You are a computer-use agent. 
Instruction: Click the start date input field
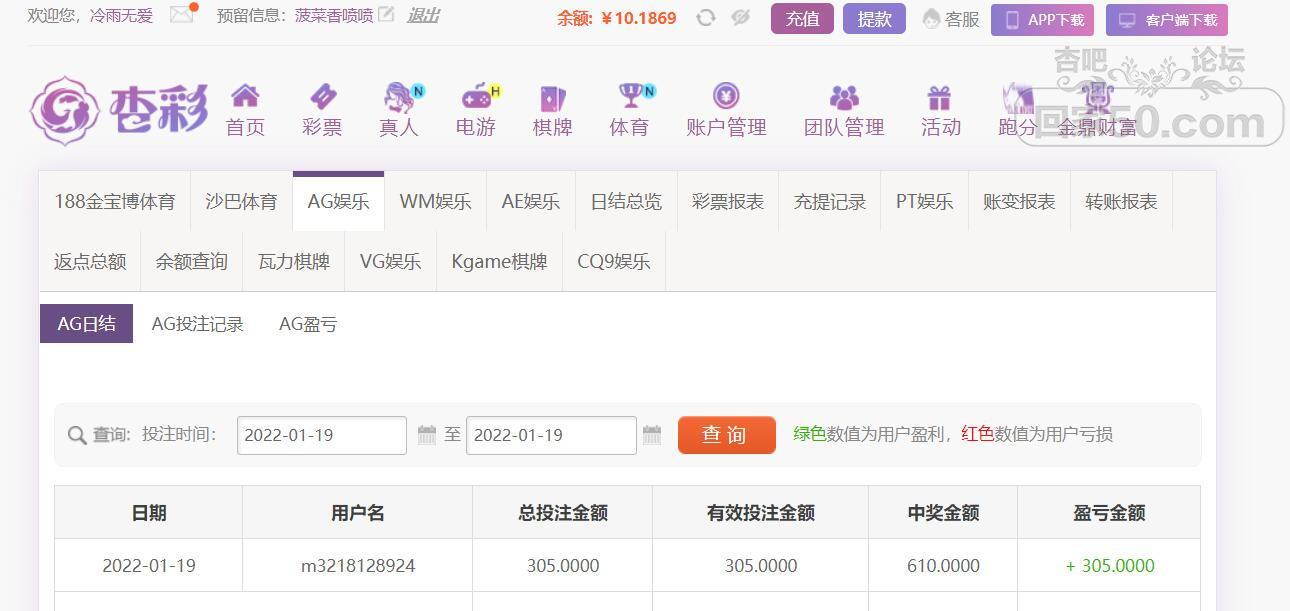tap(322, 435)
